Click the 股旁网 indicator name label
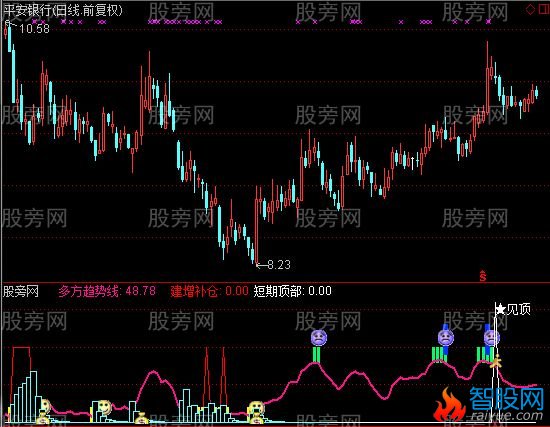The height and width of the screenshot is (427, 550). (20, 291)
